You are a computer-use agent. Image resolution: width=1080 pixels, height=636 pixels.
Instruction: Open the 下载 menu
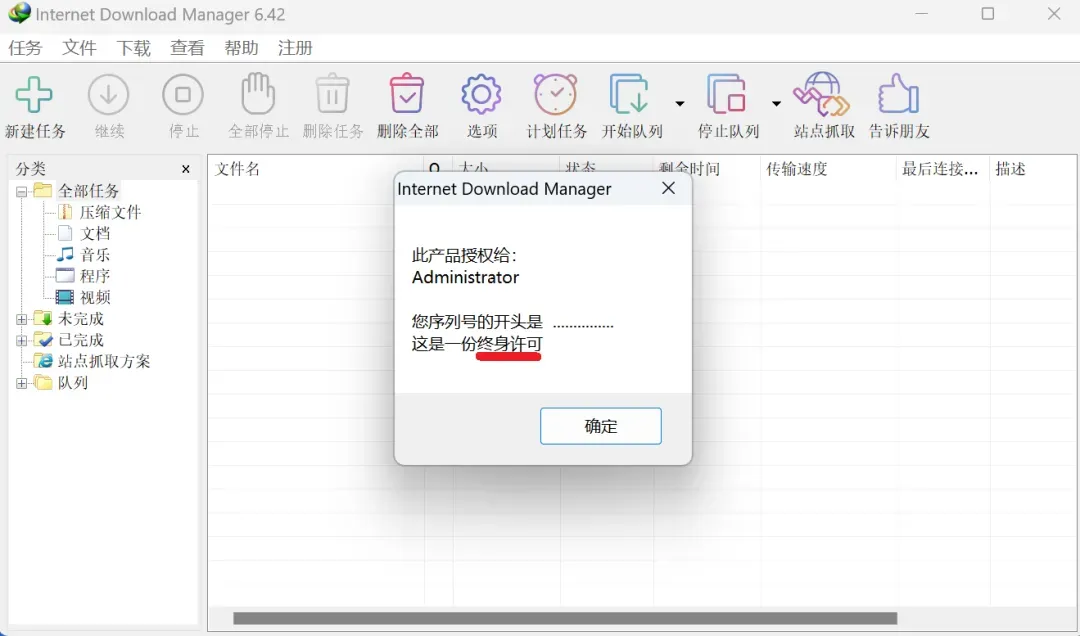click(x=133, y=48)
